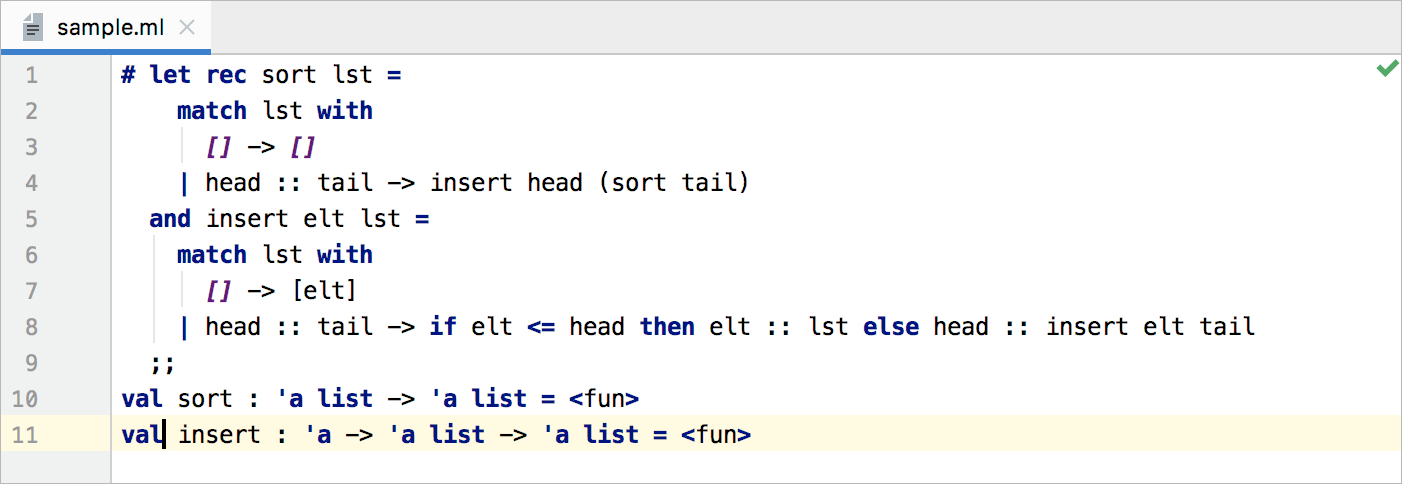This screenshot has height=484, width=1402.
Task: Click the ';;' terminator on line 9
Action: click(162, 363)
